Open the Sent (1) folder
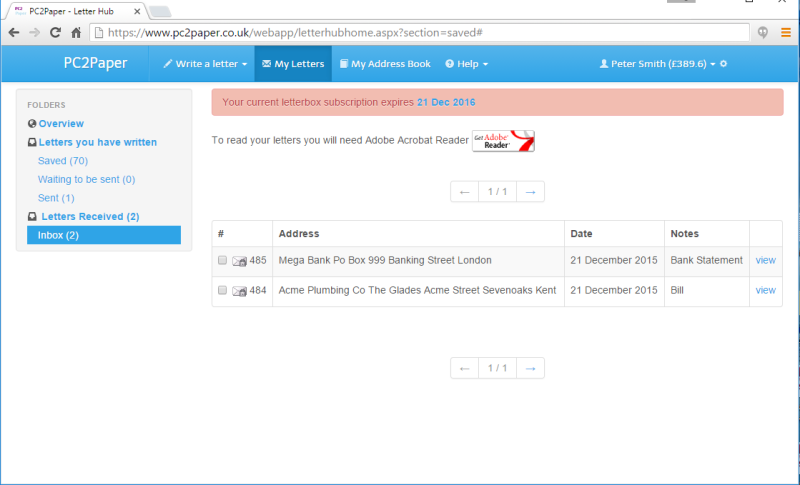The width and height of the screenshot is (800, 485). coord(56,198)
